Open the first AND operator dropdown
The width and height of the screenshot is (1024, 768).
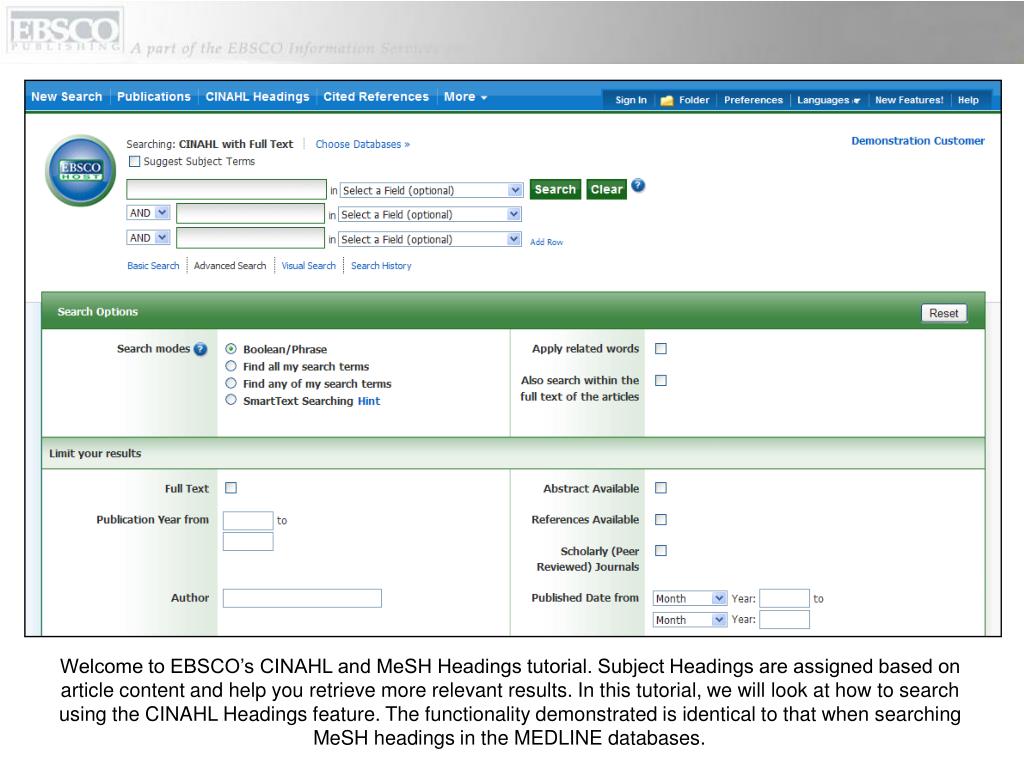148,213
